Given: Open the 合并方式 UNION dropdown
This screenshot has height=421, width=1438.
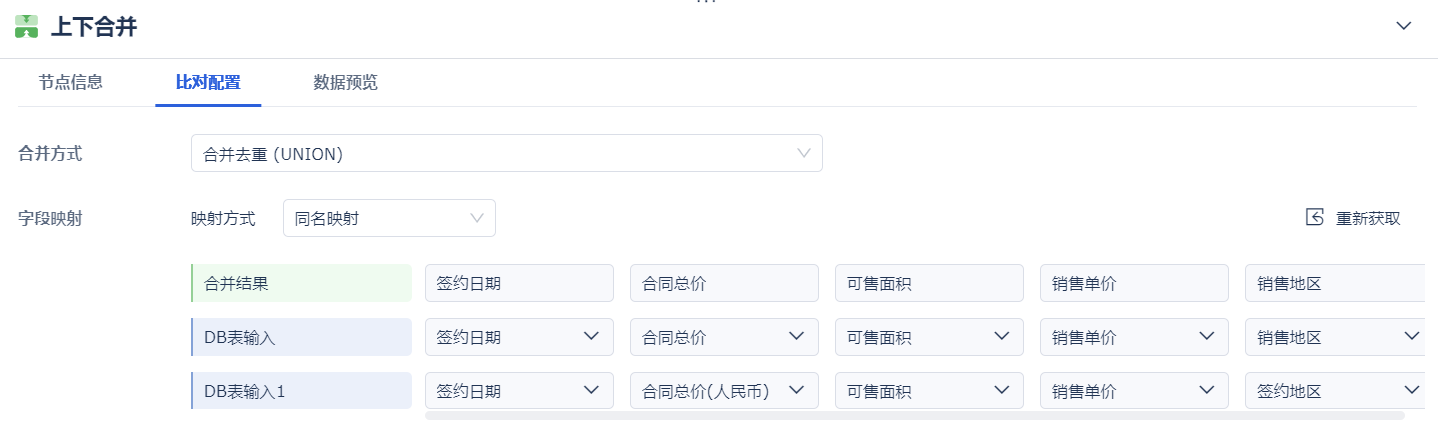Looking at the screenshot, I should [506, 153].
